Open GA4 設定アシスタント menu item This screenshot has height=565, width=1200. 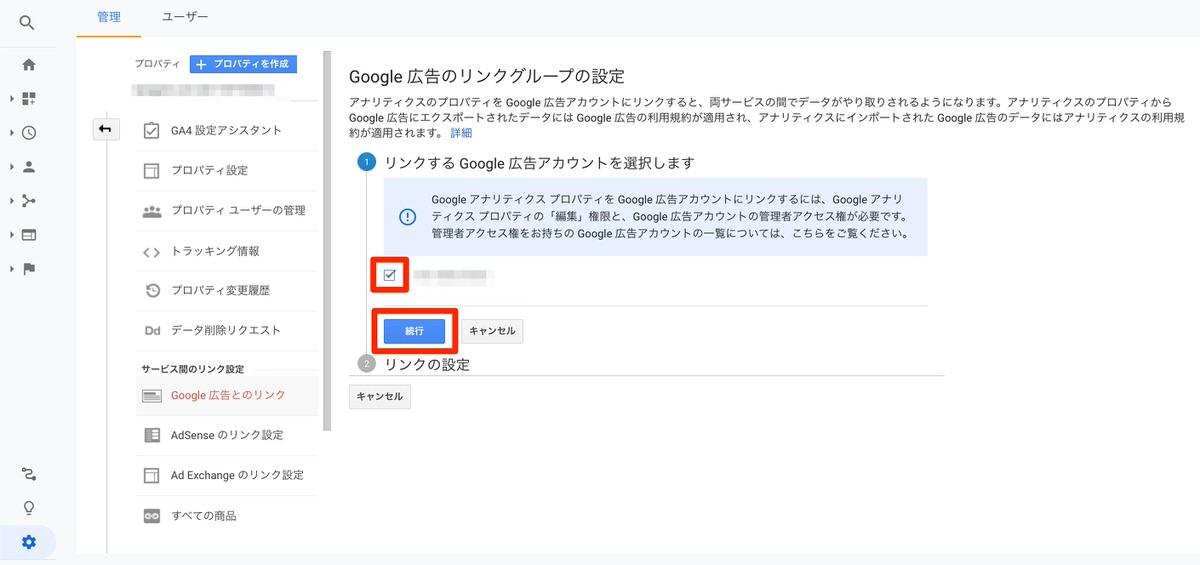pyautogui.click(x=226, y=130)
